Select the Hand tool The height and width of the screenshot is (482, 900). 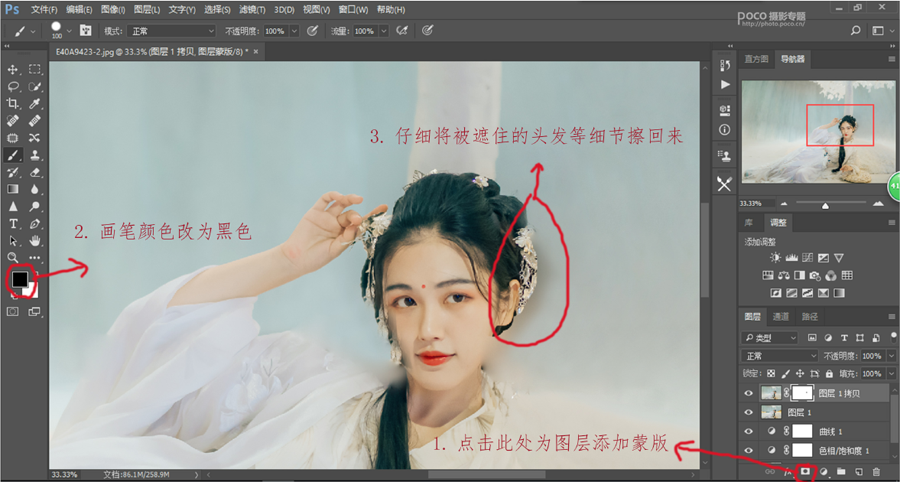coord(34,240)
